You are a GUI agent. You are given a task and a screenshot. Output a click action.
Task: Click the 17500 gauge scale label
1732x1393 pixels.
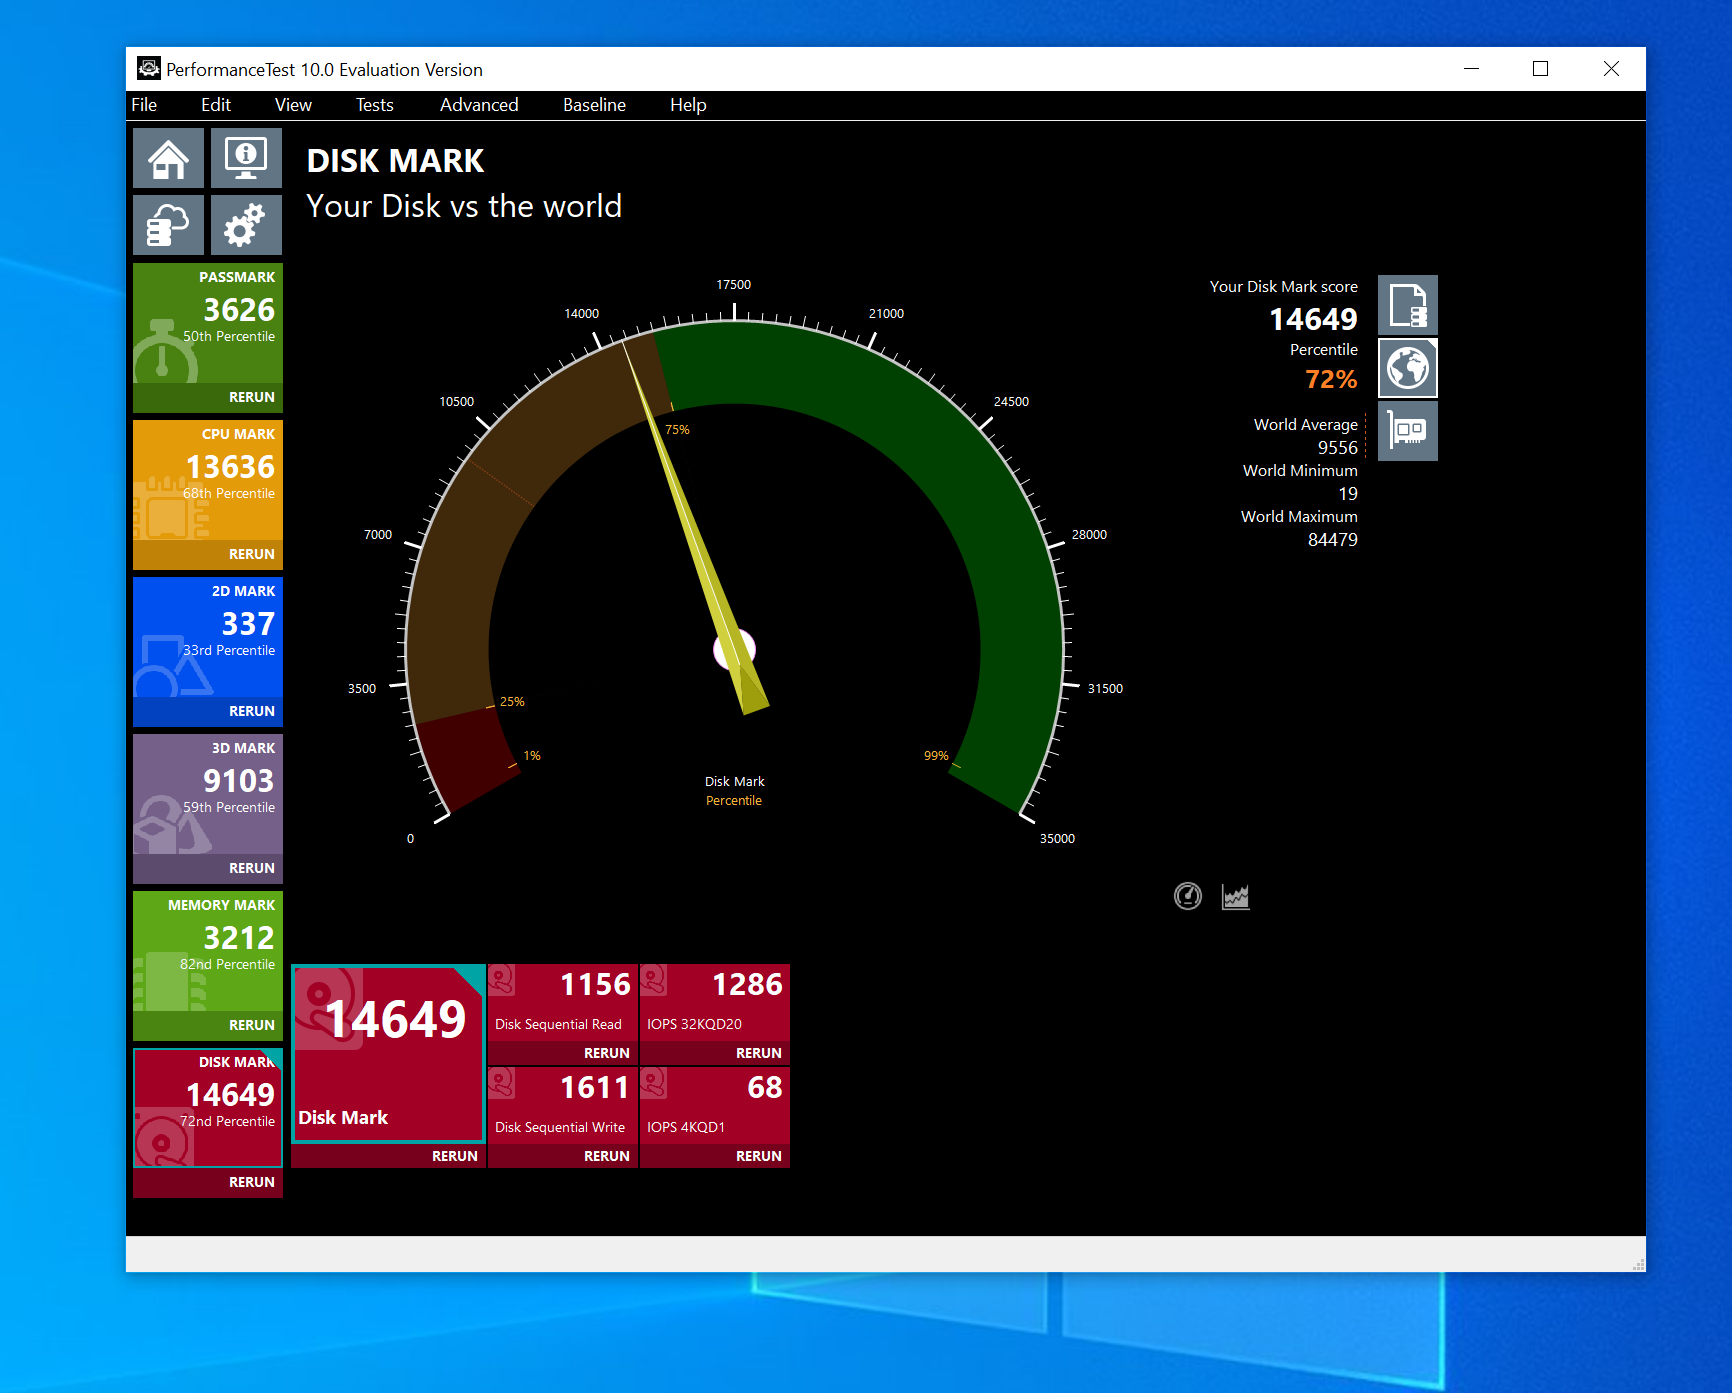[734, 285]
